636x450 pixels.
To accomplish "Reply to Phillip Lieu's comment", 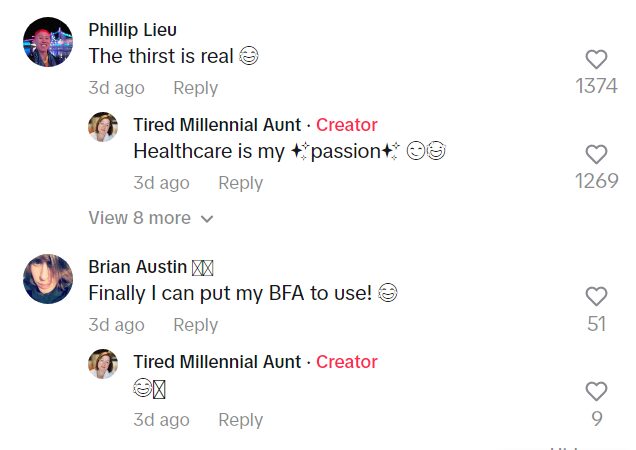I will coord(195,88).
